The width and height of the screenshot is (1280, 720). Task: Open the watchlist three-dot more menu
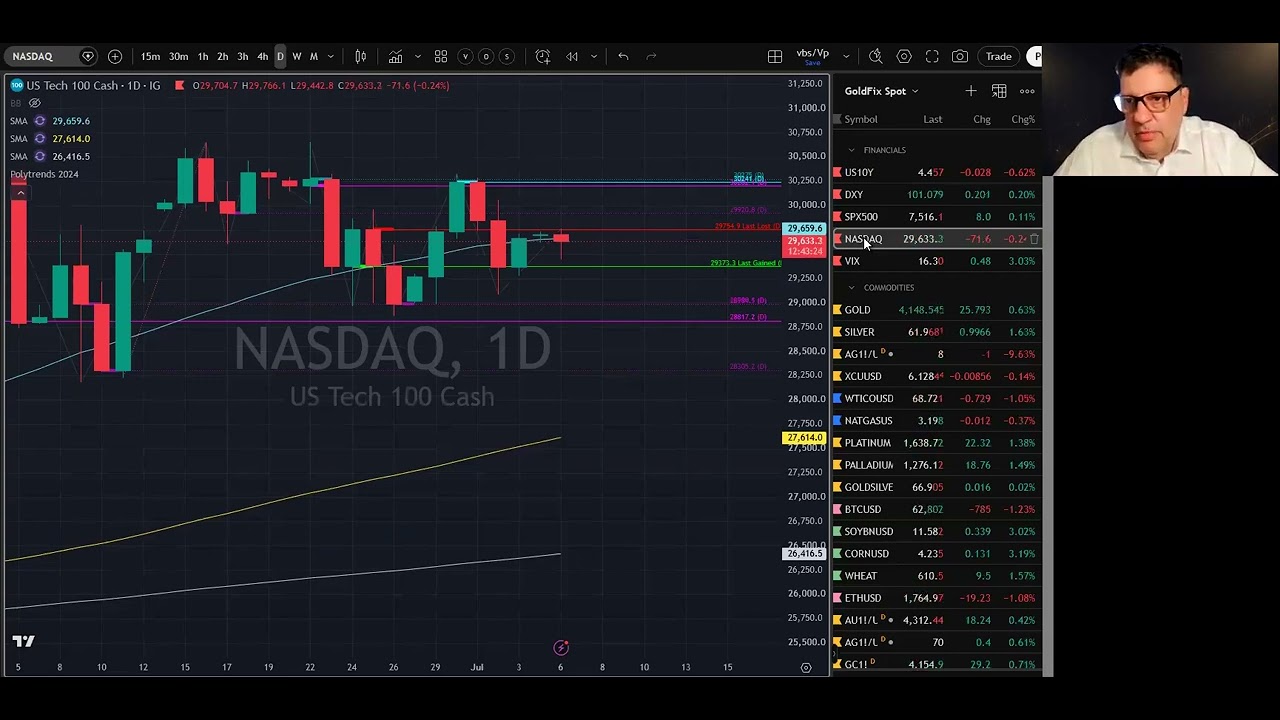(x=1027, y=91)
